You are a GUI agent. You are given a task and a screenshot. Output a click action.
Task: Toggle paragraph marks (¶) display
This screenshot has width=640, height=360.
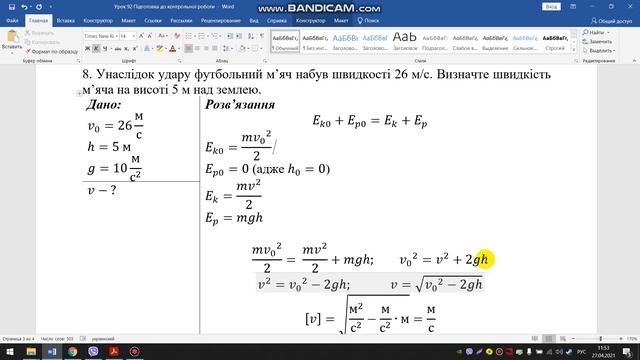click(x=262, y=36)
